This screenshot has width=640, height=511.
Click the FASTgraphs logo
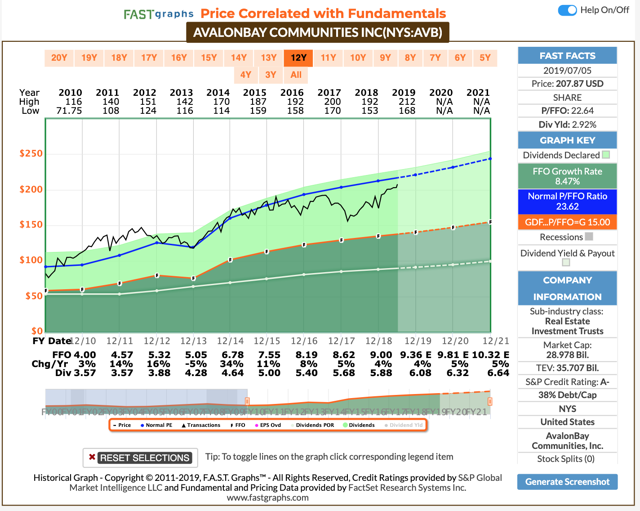(158, 14)
